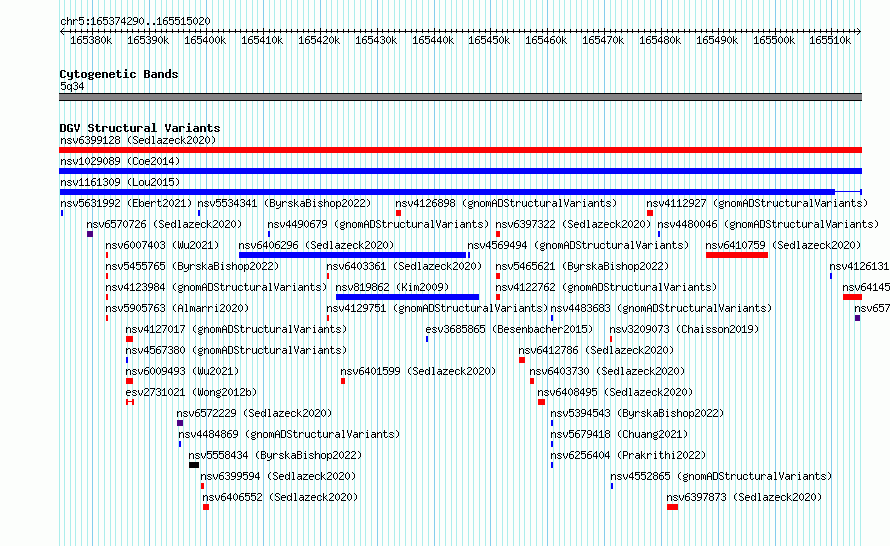Open esv2731021 (Wong2012b) label
This screenshot has height=546, width=890.
[191, 392]
